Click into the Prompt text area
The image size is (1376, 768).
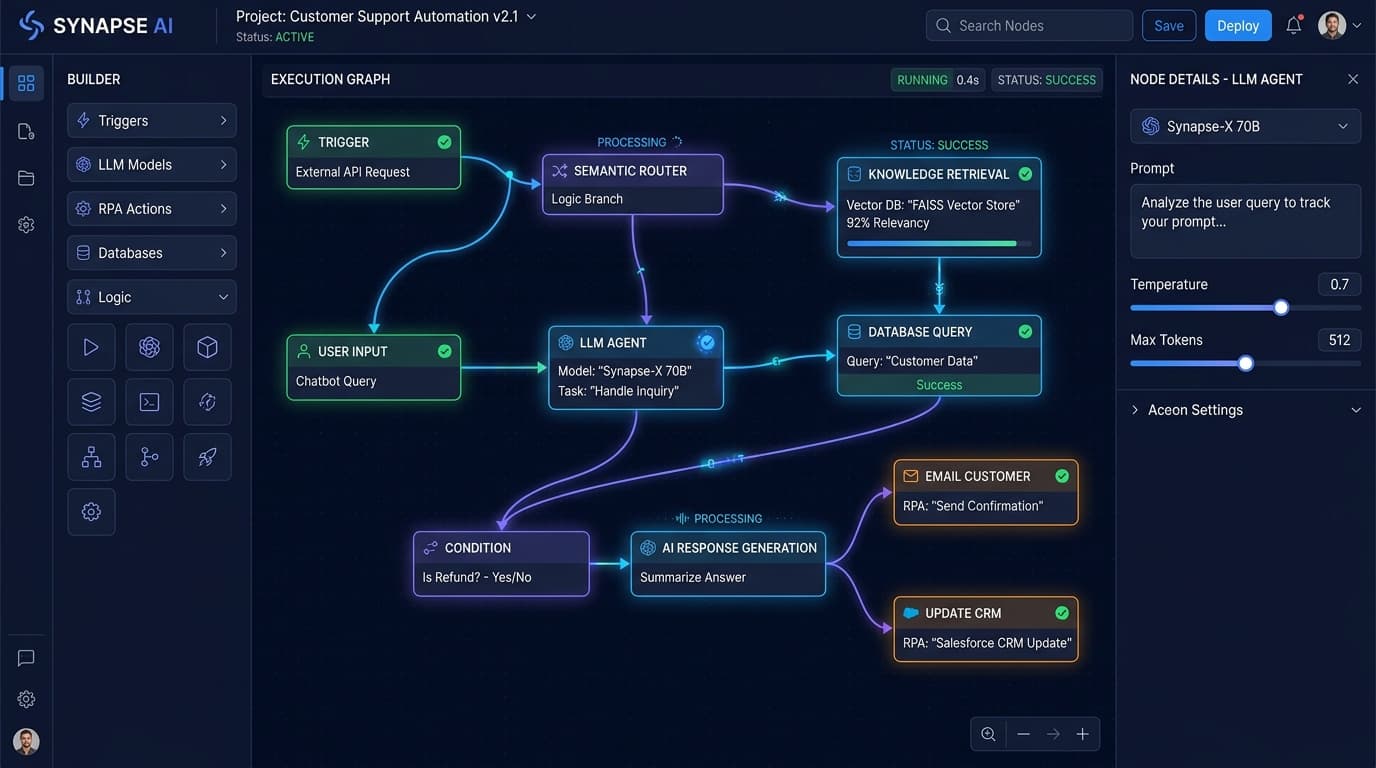1245,221
